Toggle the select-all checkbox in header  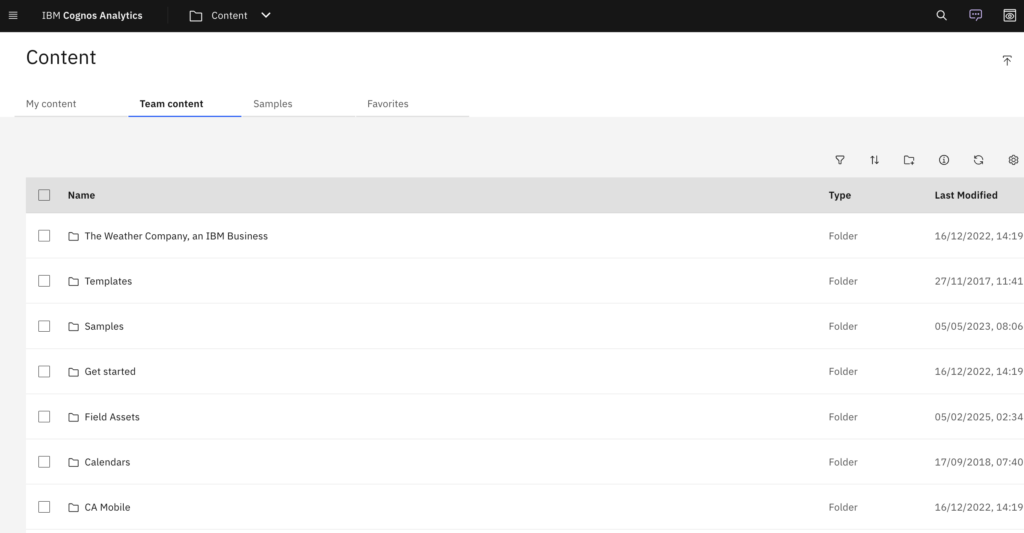(44, 195)
